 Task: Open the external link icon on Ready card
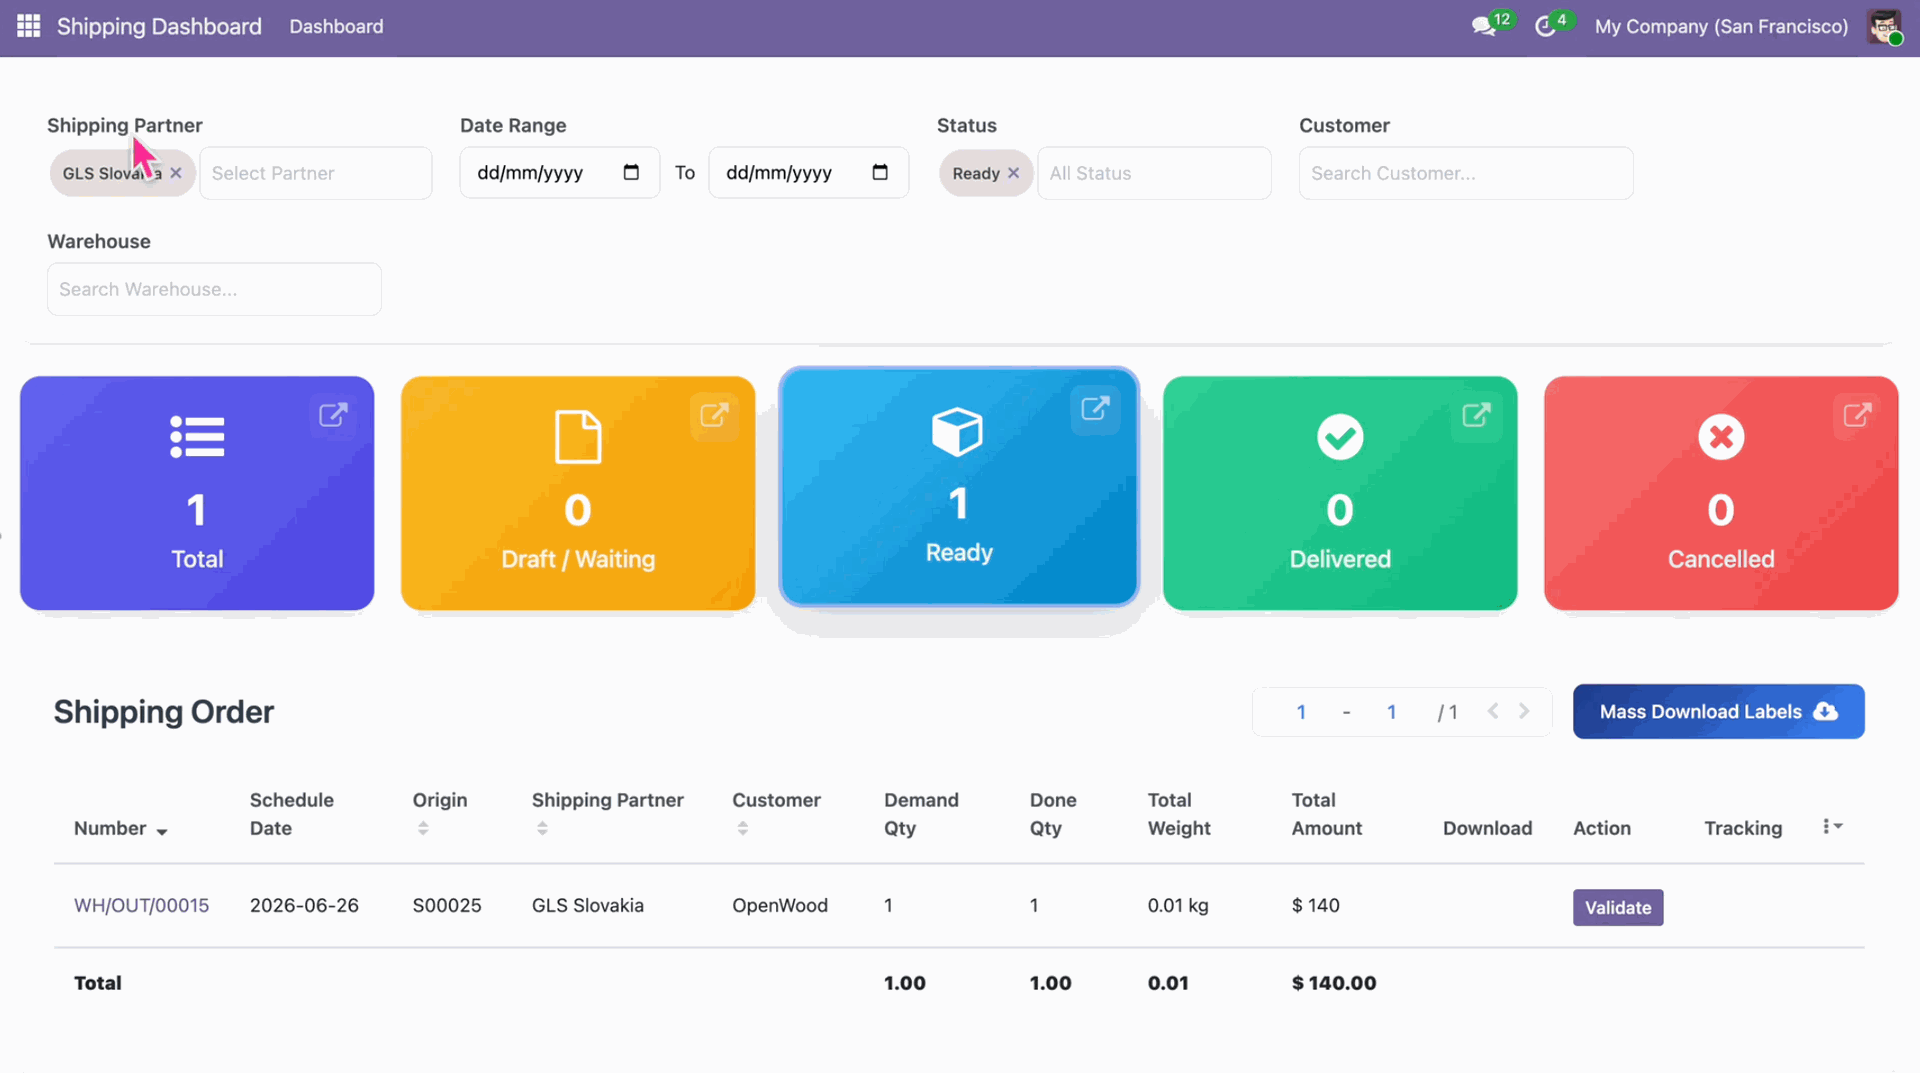point(1095,408)
